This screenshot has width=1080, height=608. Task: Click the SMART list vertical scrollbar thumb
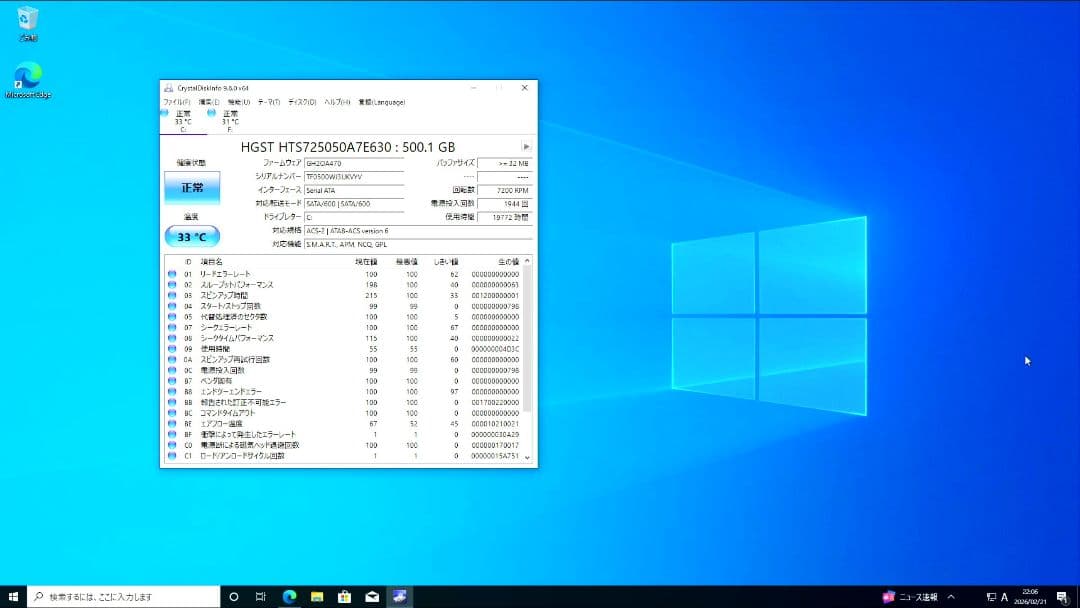[x=528, y=337]
